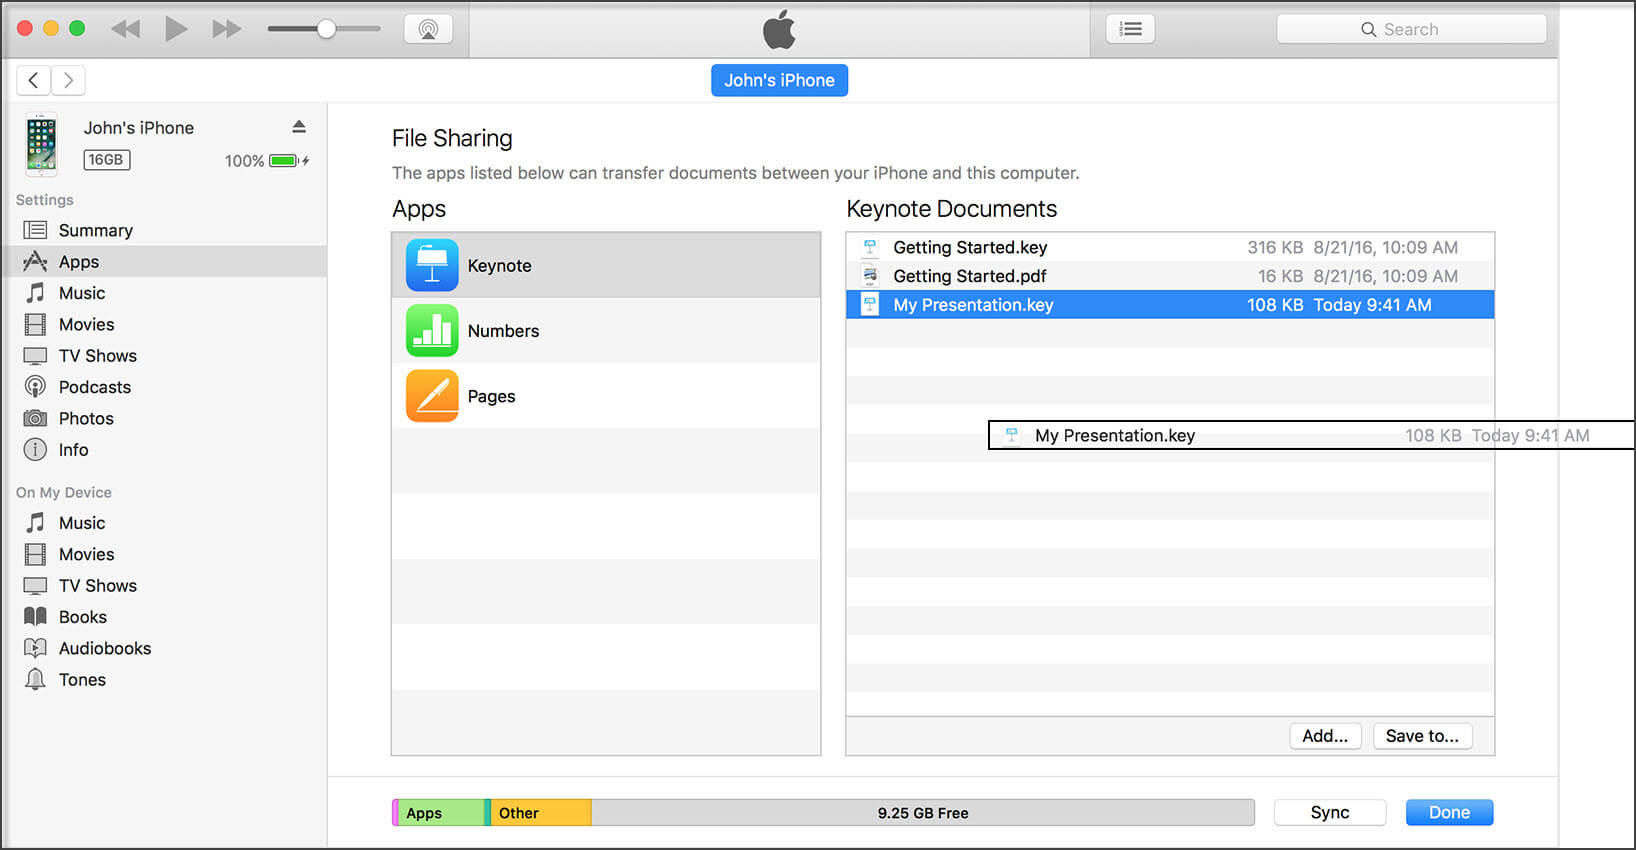Select Pages in the Apps list
The image size is (1636, 850).
[x=606, y=396]
